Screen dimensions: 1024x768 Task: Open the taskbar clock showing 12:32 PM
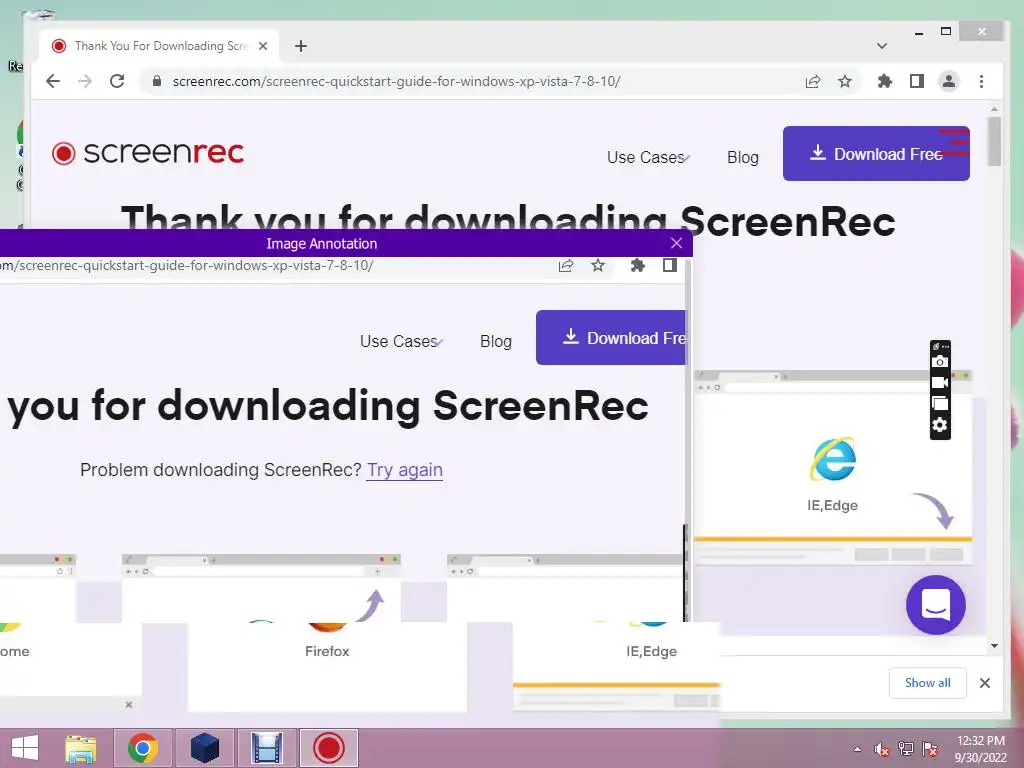(x=981, y=749)
